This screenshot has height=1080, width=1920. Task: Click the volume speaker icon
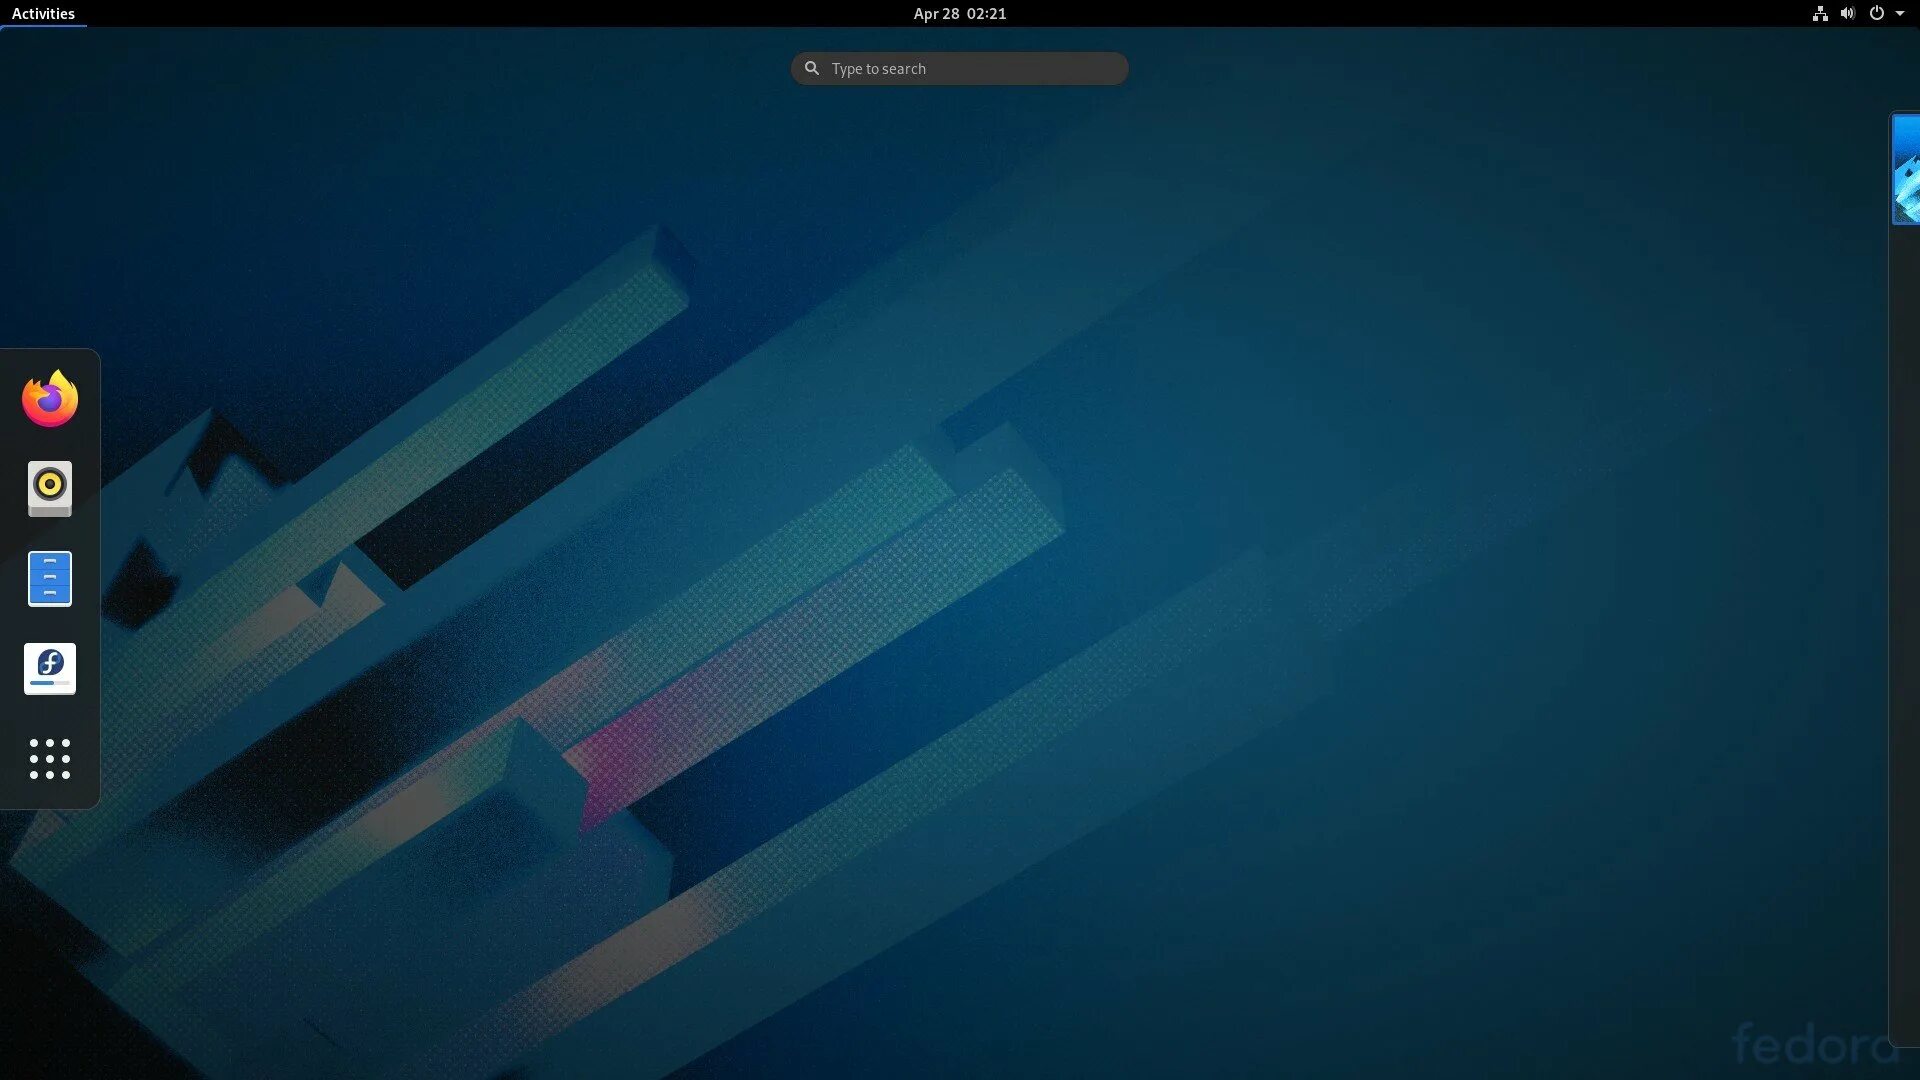(x=1848, y=13)
